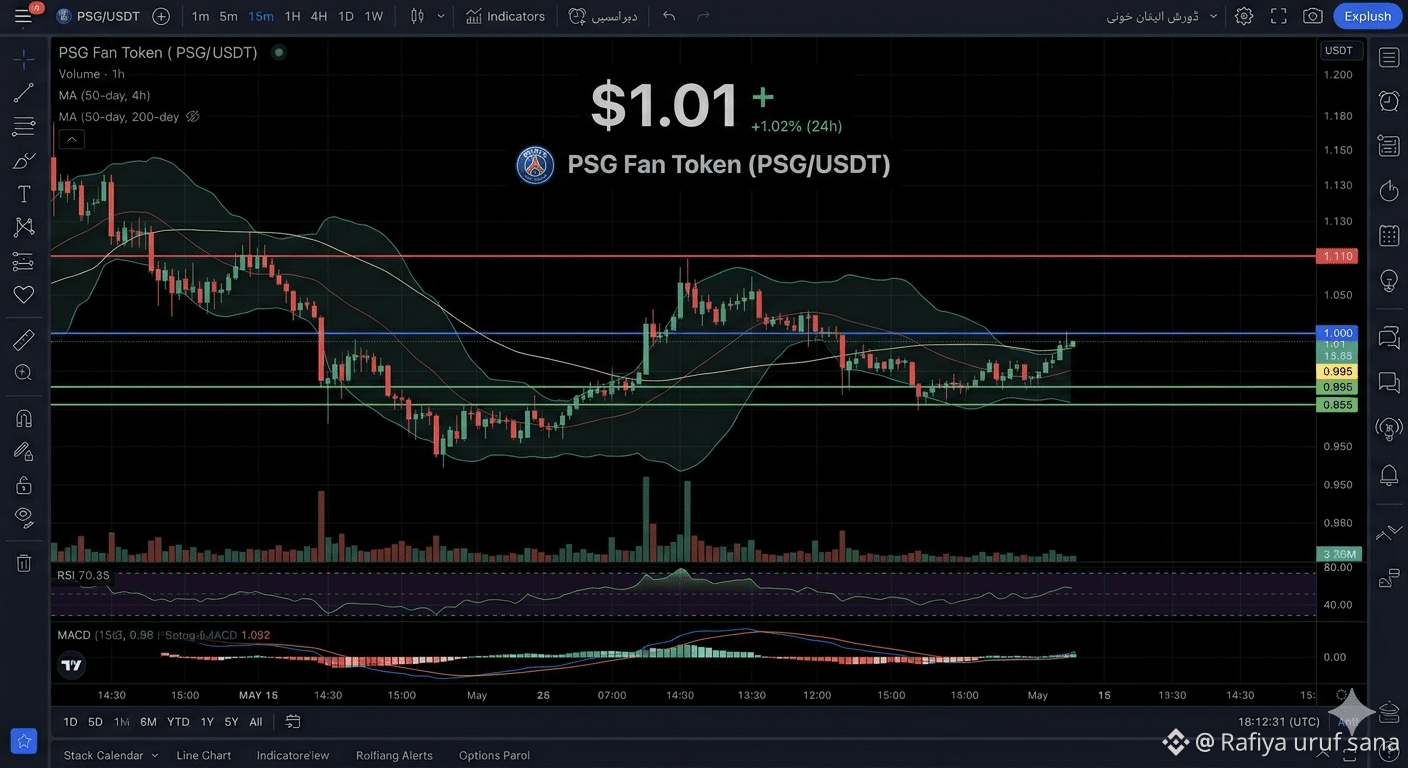
Task: Open the PSG/USDT symbol search
Action: point(99,16)
